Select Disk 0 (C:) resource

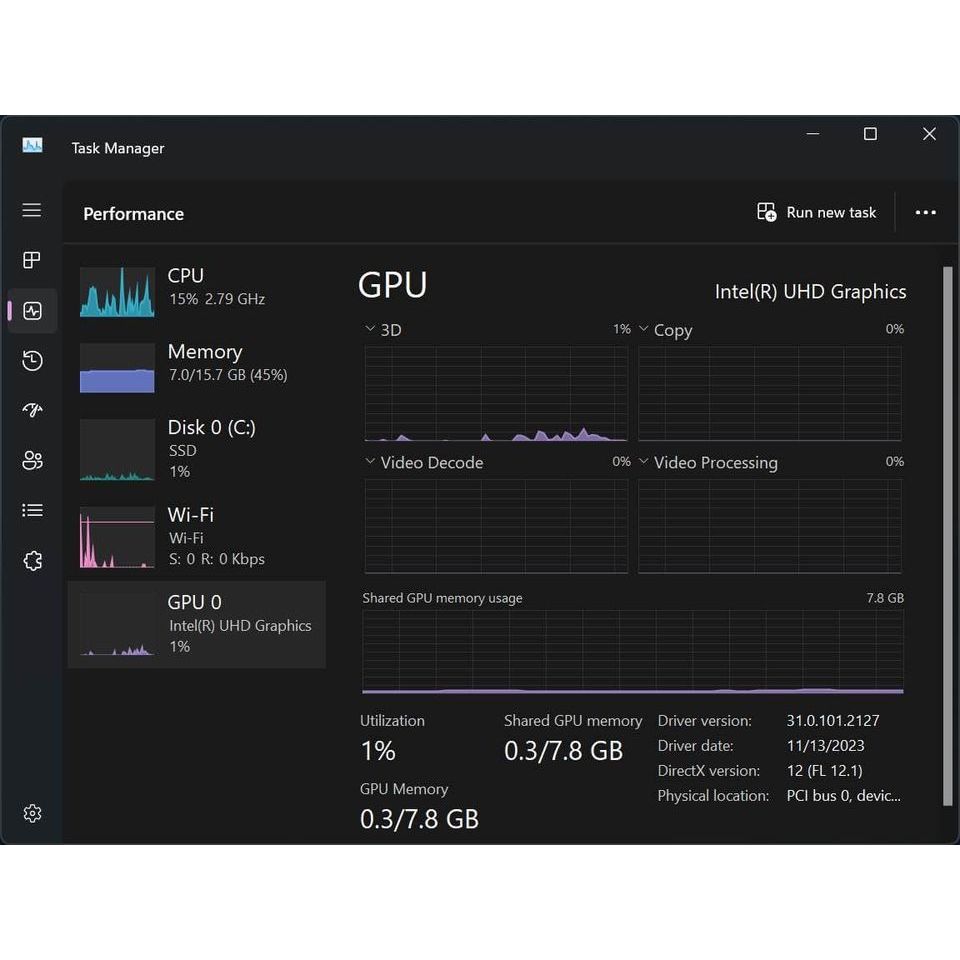pos(196,448)
